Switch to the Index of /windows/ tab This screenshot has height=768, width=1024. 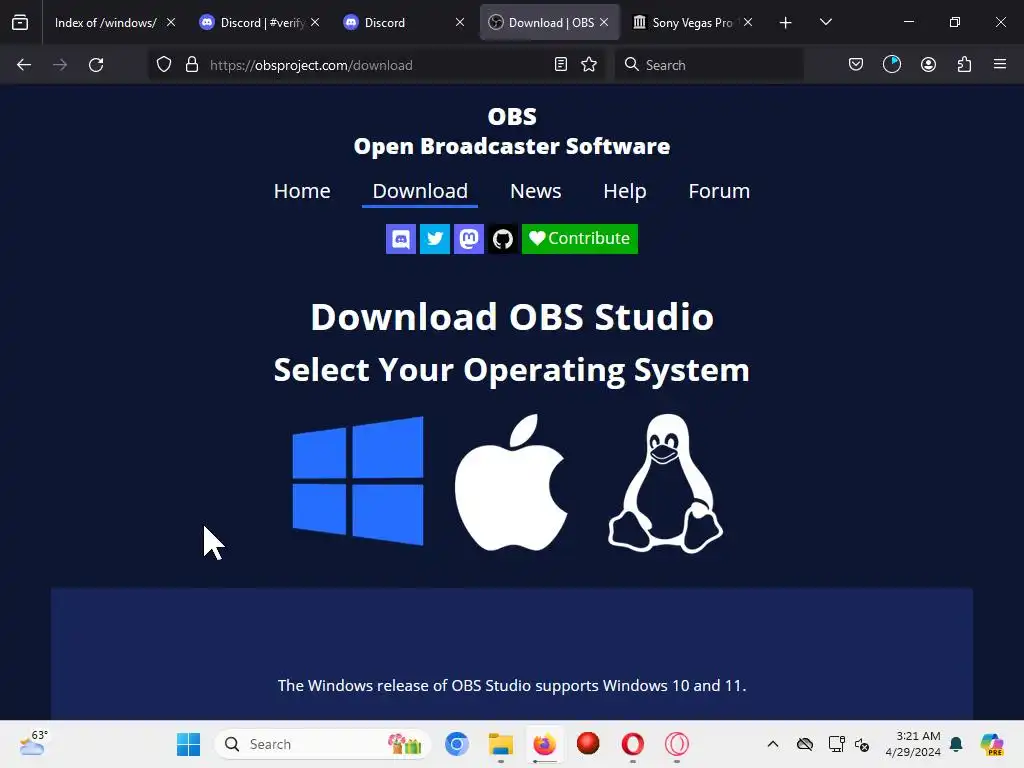106,23
